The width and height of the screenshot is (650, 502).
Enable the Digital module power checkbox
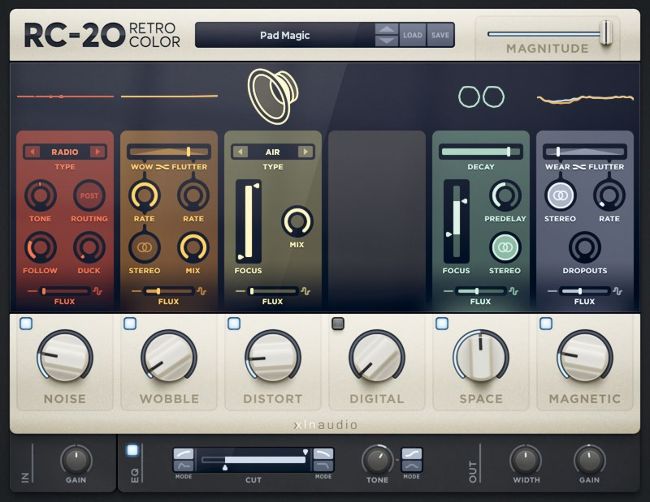(x=338, y=323)
